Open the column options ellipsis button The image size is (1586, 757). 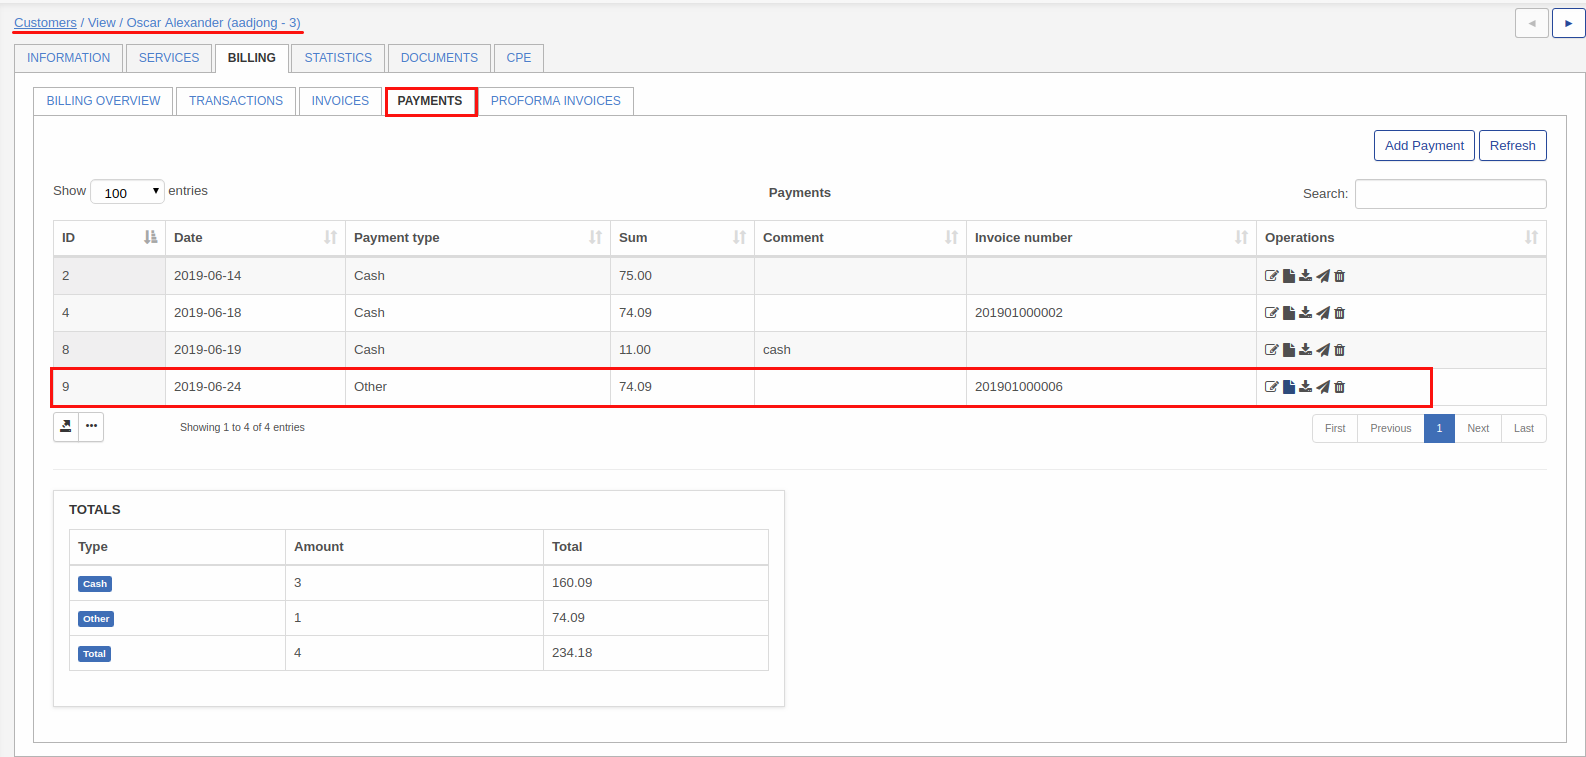[91, 427]
